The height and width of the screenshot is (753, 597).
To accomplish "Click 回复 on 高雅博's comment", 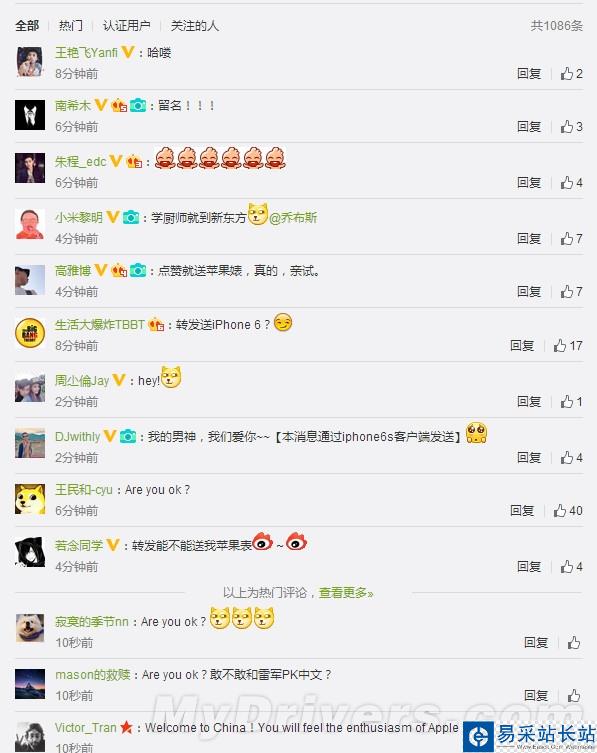I will [x=529, y=291].
